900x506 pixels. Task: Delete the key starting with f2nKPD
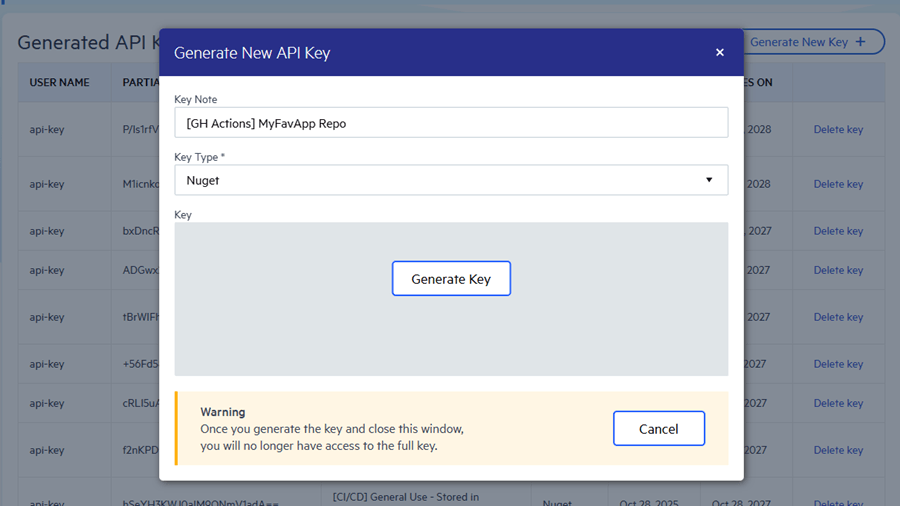pos(837,450)
